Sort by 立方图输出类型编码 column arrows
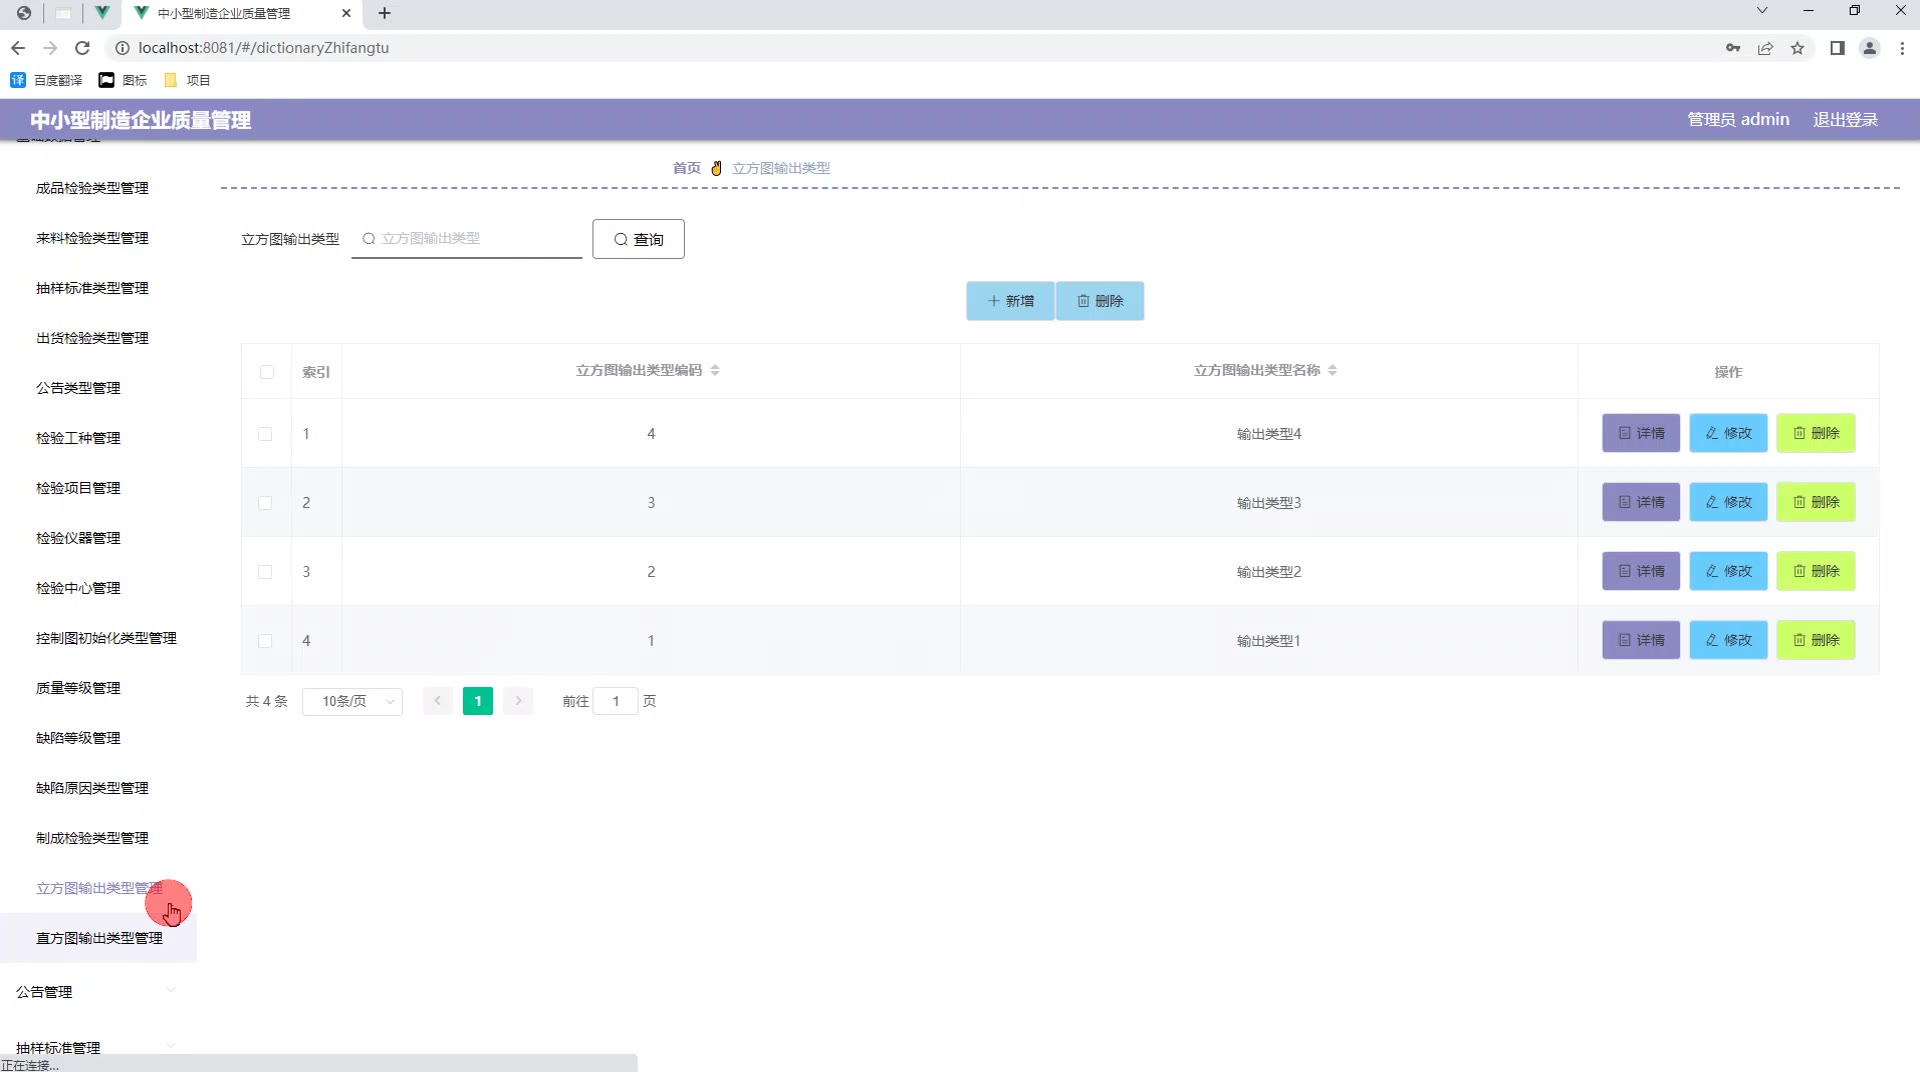Viewport: 1920px width, 1072px height. (x=715, y=371)
